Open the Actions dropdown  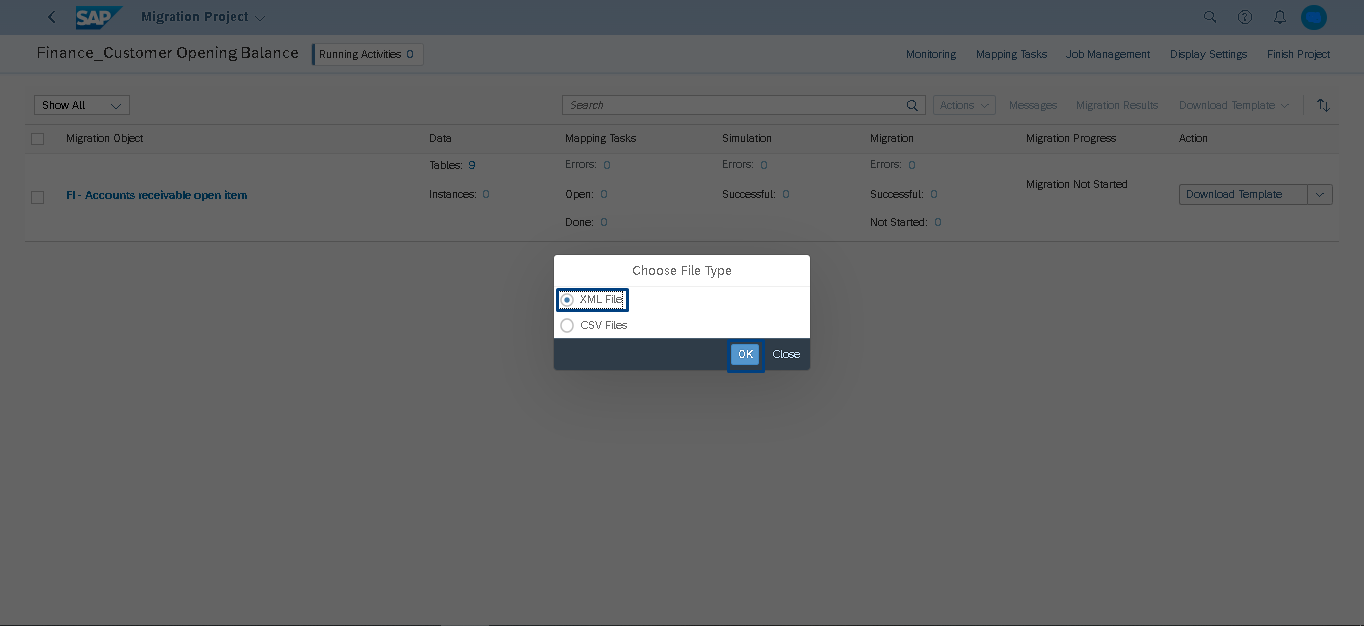(964, 105)
